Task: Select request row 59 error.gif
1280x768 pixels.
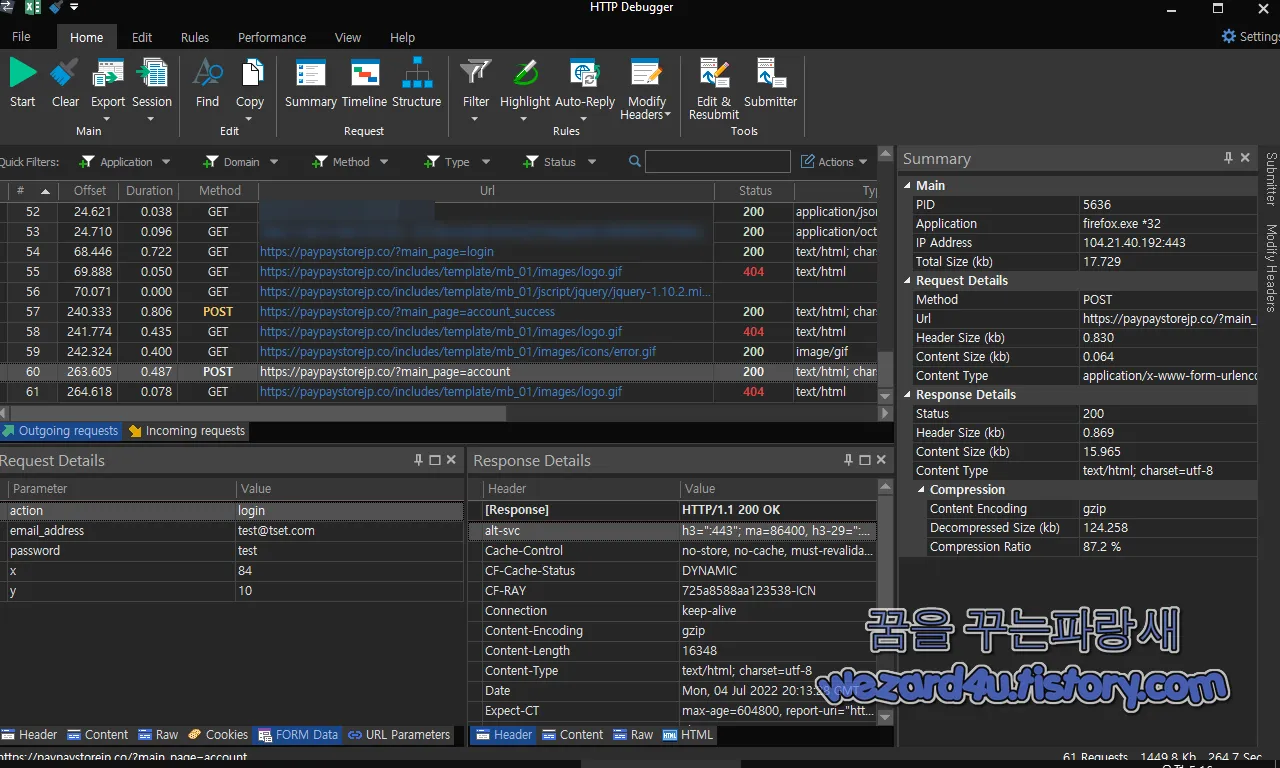Action: (x=438, y=352)
